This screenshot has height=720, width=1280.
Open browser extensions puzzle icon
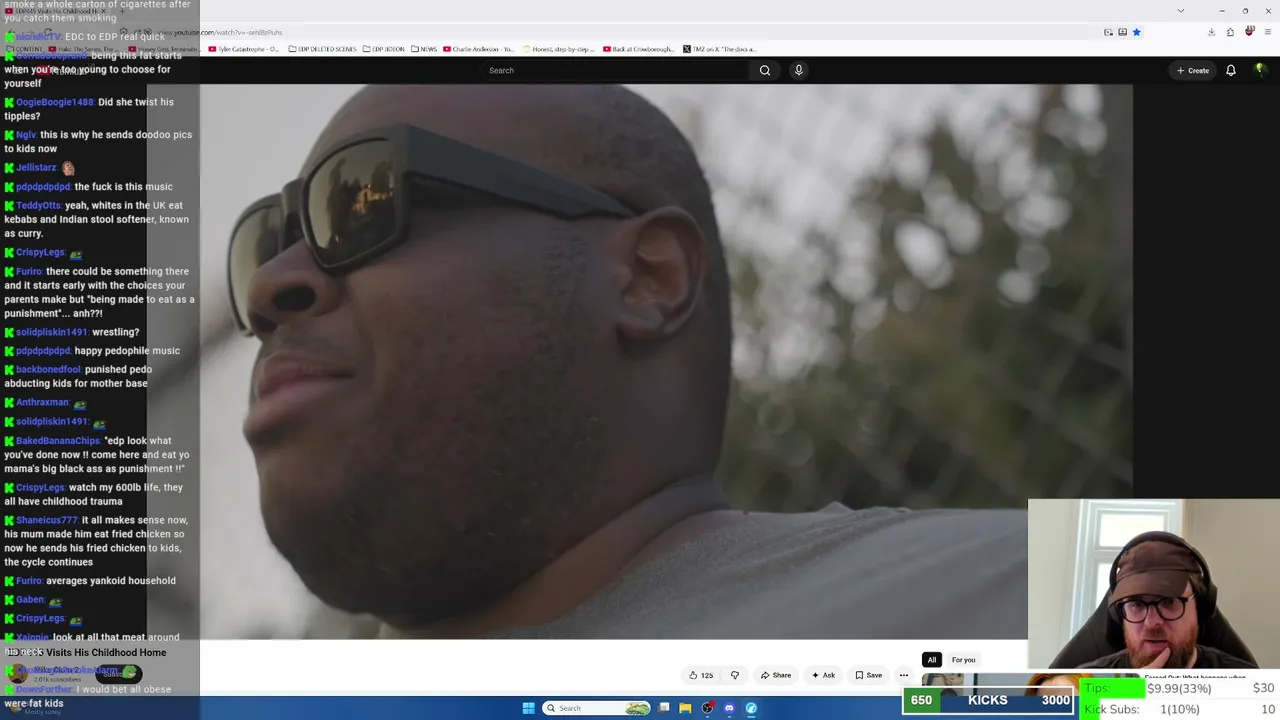(x=1230, y=32)
